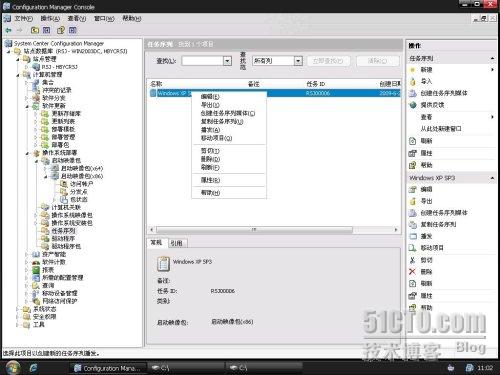Click the forward arrow in the toolbar

19,30
